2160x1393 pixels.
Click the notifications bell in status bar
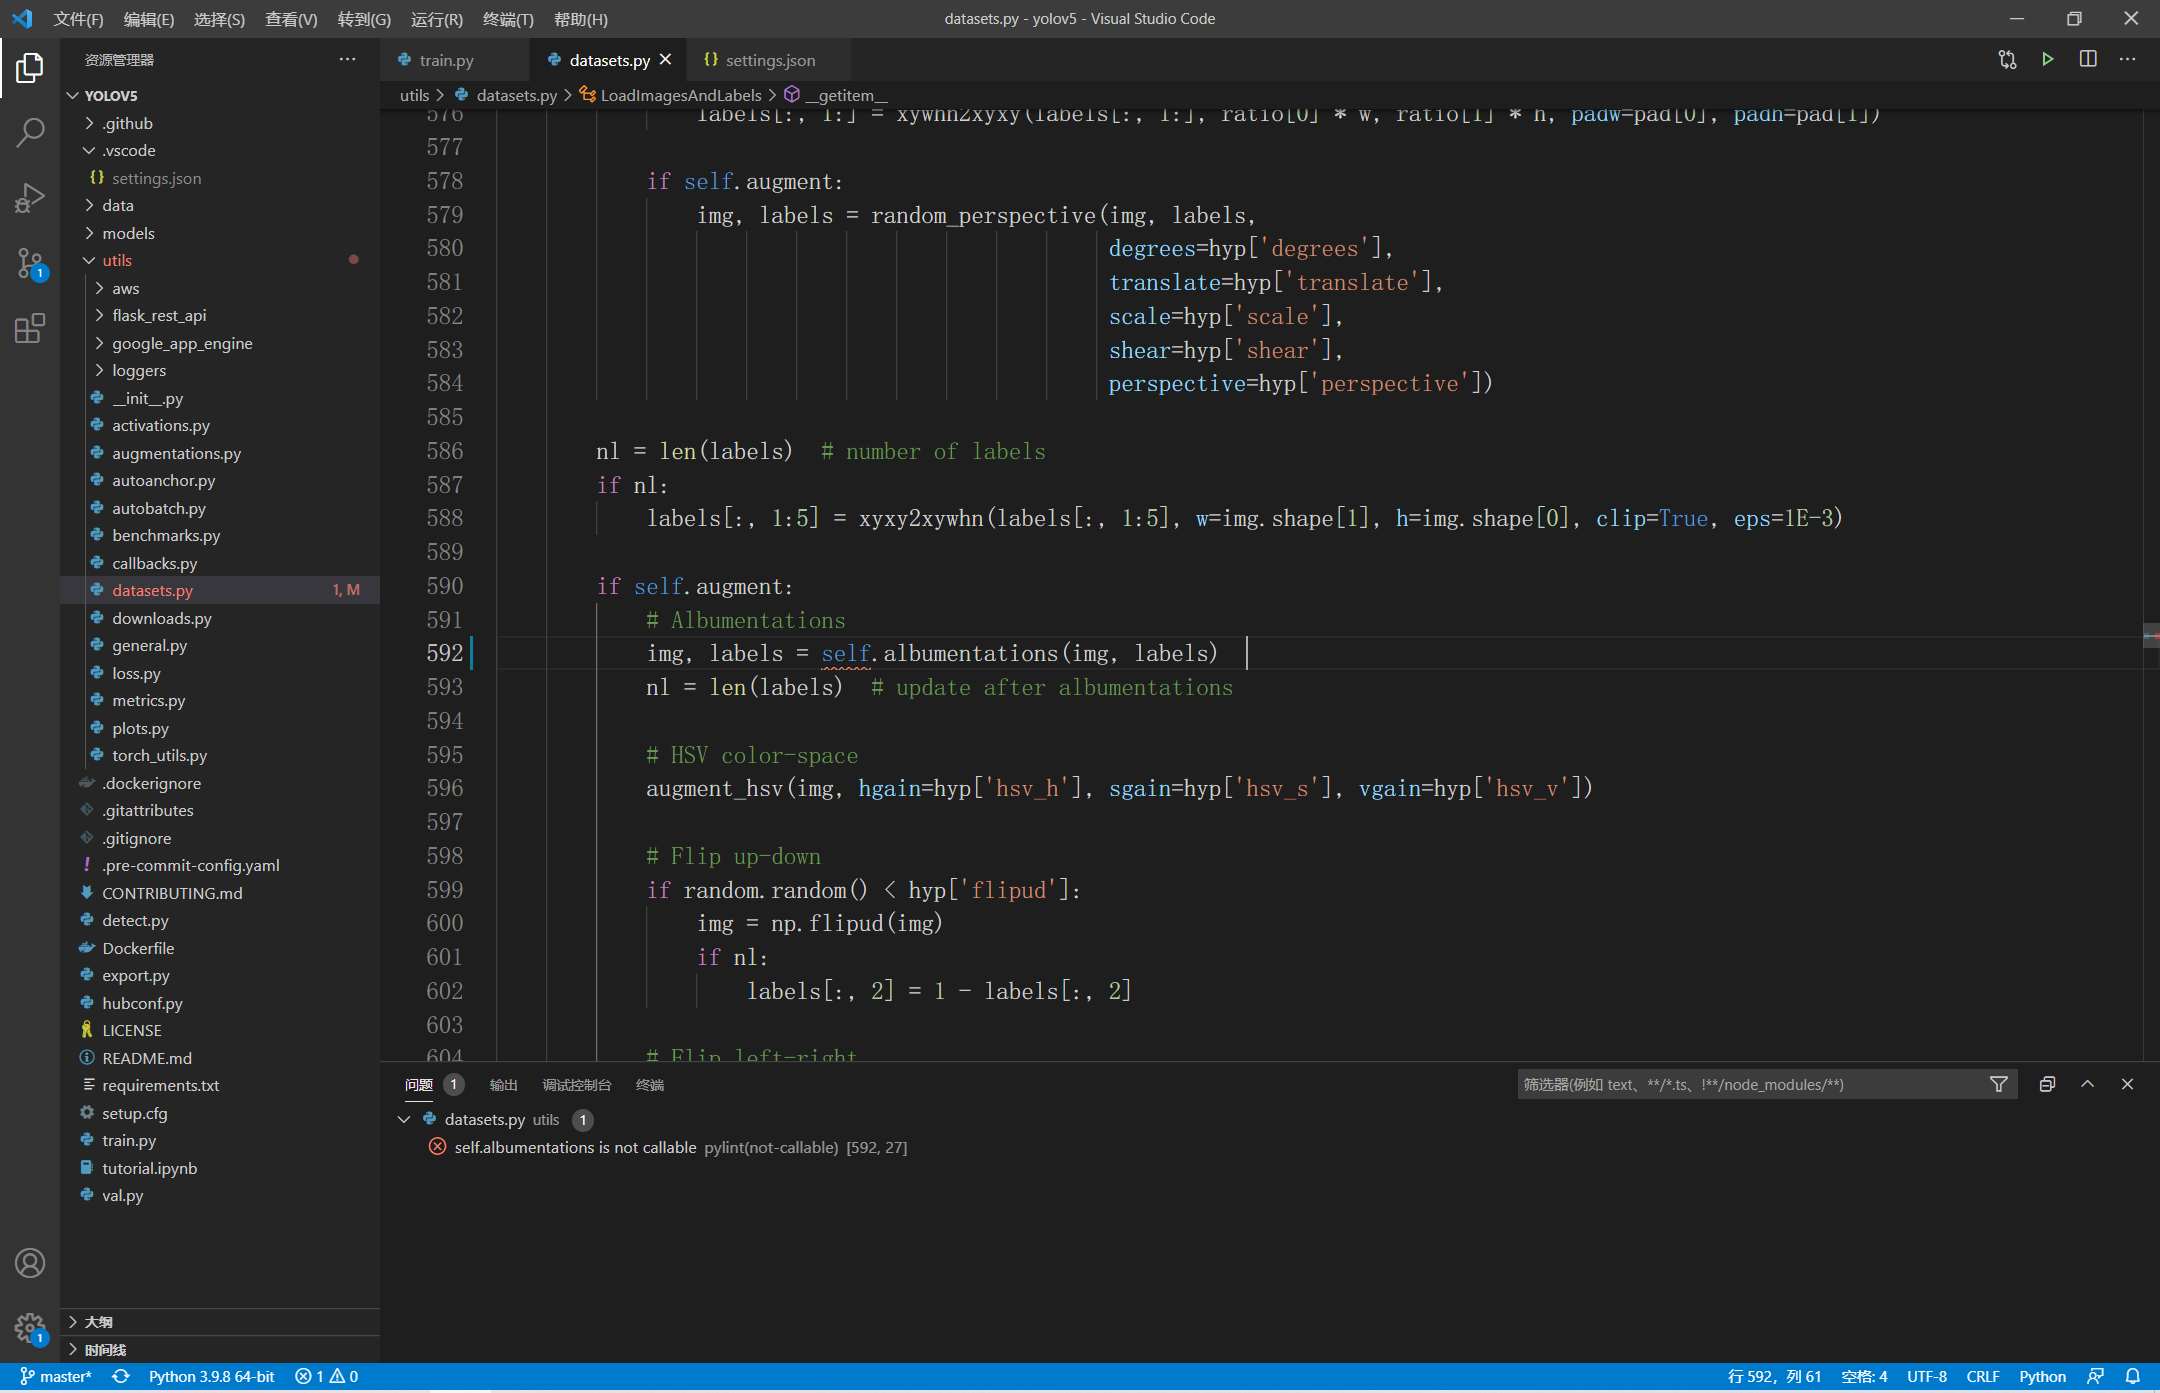(x=2133, y=1377)
